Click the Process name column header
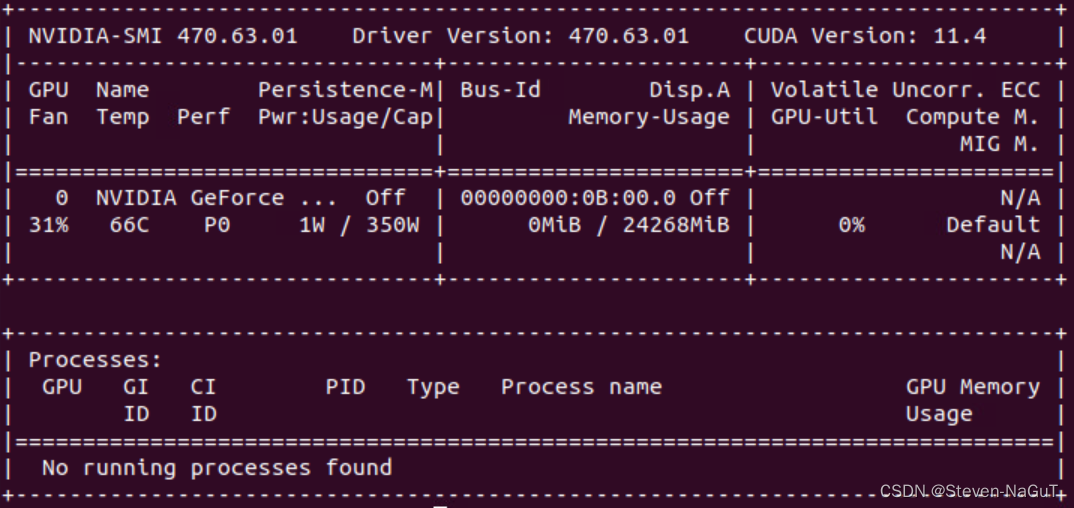The height and width of the screenshot is (508, 1074). pos(581,387)
